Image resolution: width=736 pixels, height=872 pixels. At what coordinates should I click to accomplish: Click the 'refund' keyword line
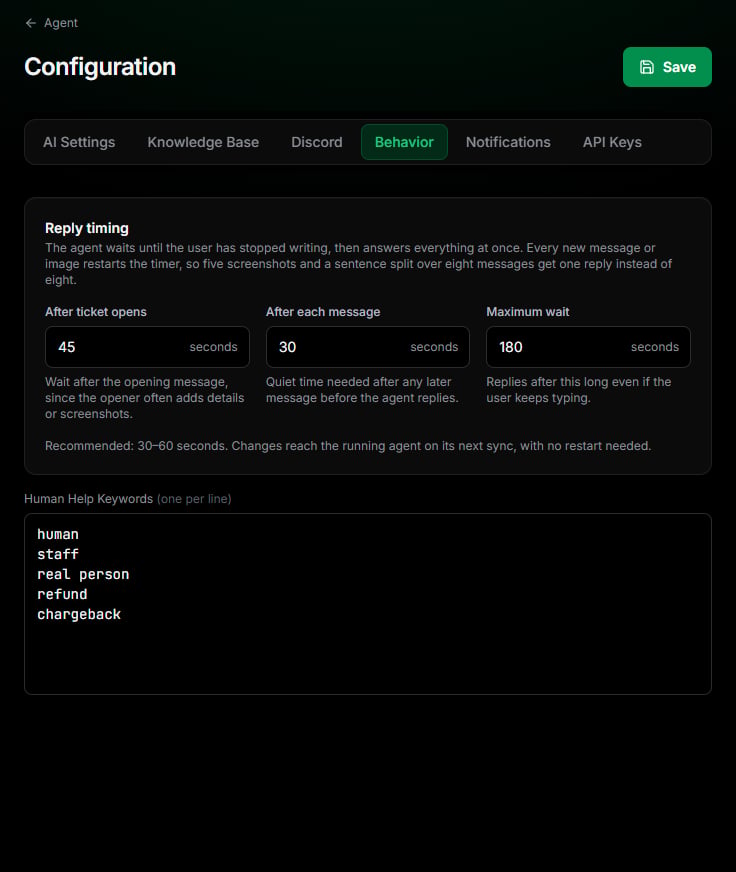[62, 594]
